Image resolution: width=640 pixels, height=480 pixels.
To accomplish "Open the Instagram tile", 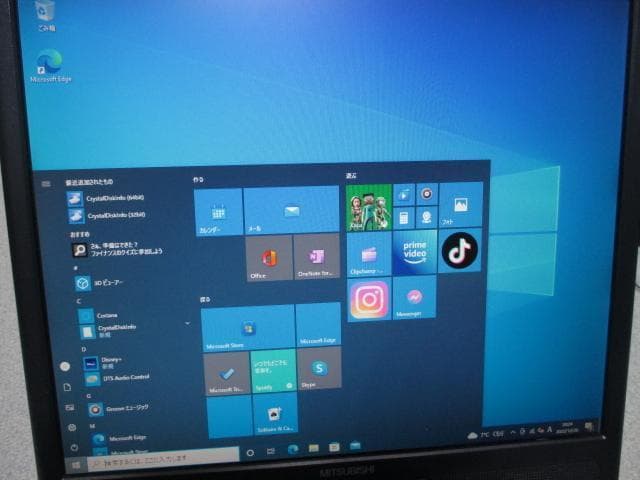I will click(369, 300).
